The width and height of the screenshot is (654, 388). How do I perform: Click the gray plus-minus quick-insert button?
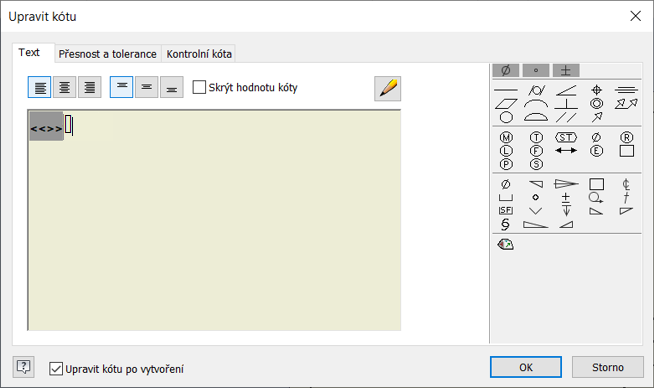(566, 71)
